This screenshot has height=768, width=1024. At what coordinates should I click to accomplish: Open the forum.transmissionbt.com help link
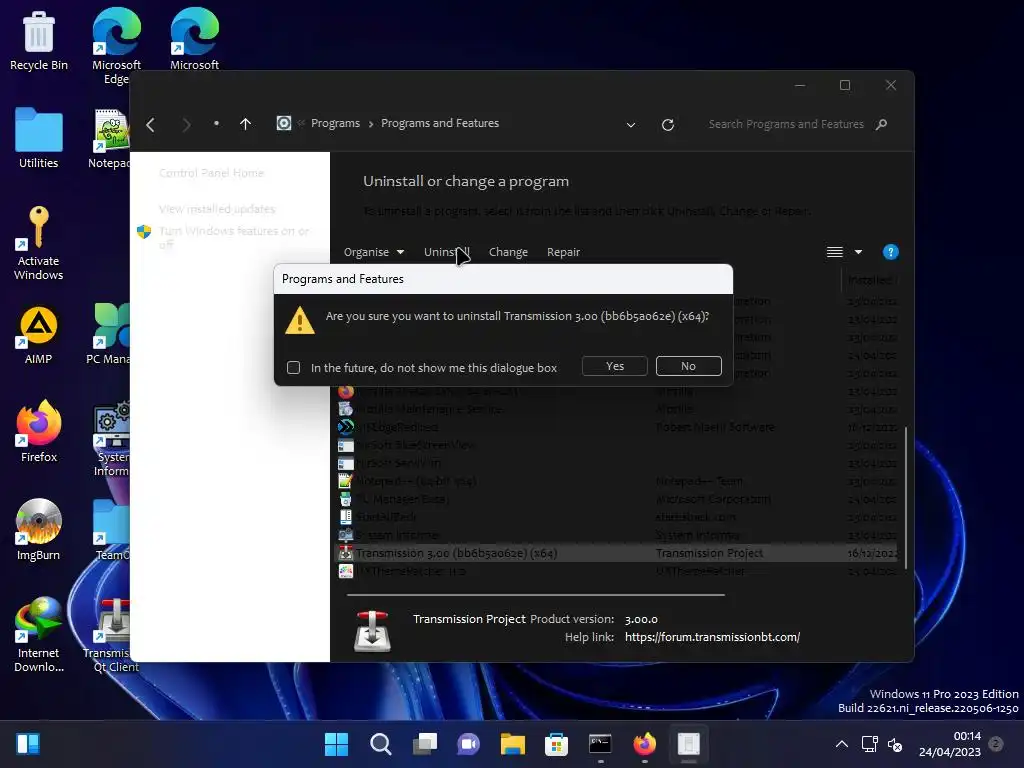point(712,637)
